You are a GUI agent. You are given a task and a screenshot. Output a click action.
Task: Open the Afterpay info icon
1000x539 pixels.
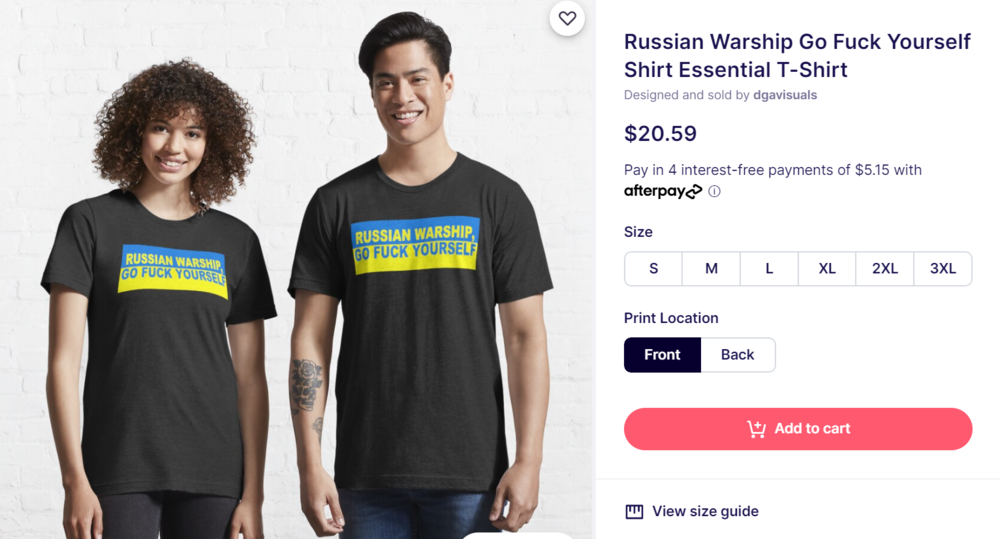pos(714,191)
